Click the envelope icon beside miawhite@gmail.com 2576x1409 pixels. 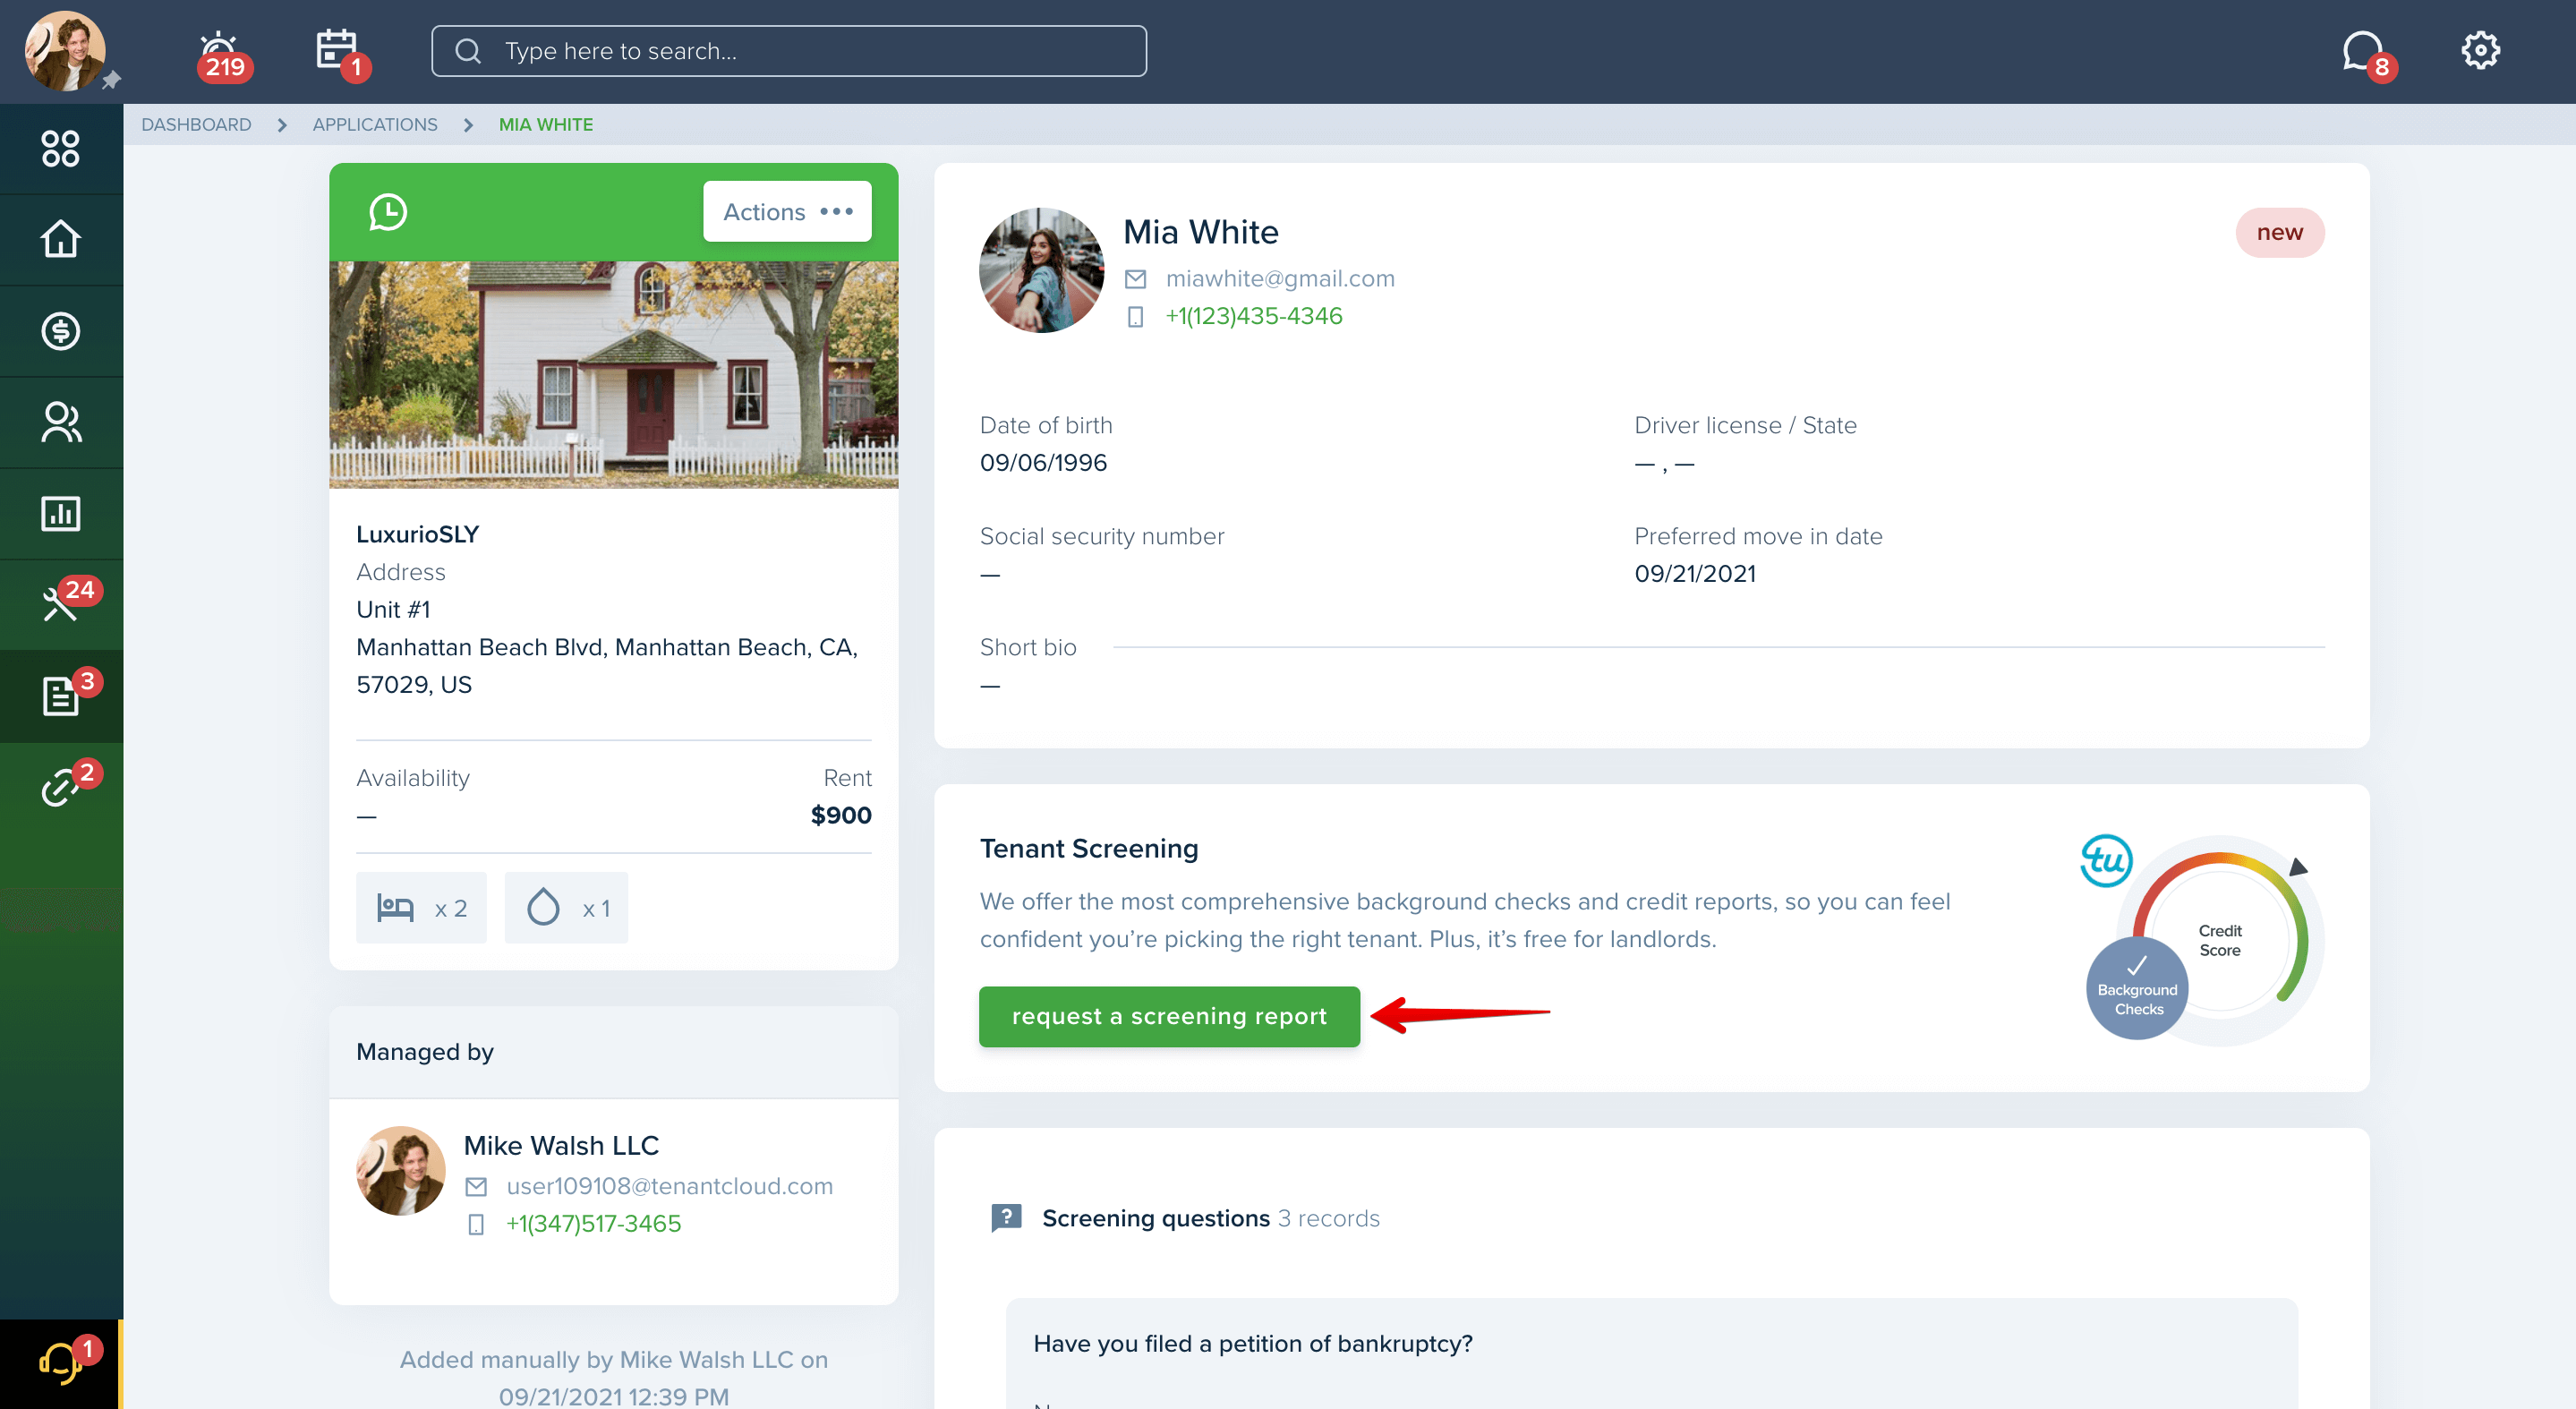[1135, 279]
